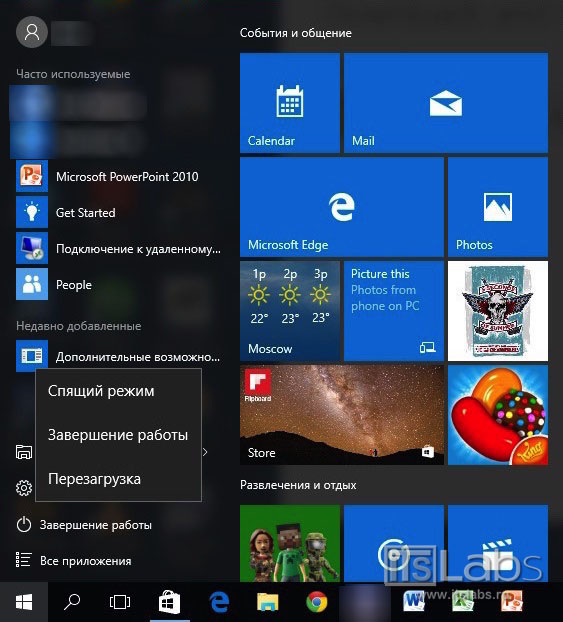Open the Store tile with Flipboard
Viewport: 563px width, 622px height.
click(342, 415)
